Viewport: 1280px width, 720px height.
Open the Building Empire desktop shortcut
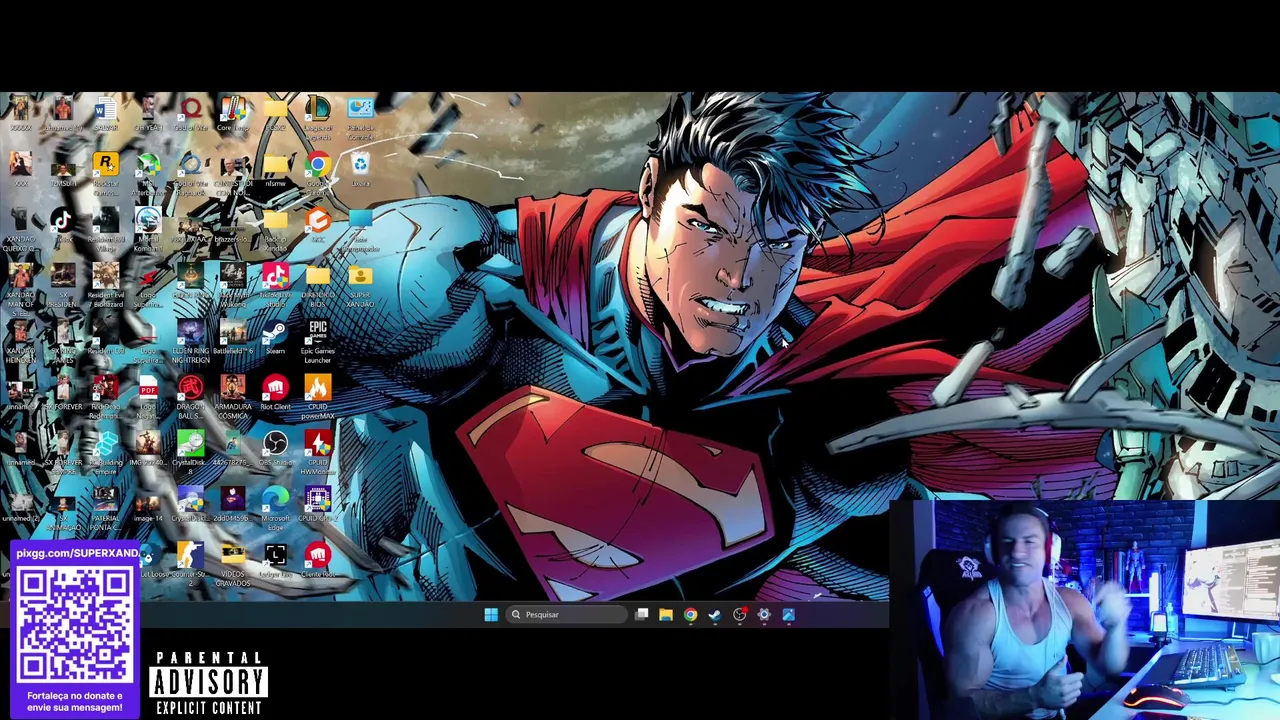[105, 453]
